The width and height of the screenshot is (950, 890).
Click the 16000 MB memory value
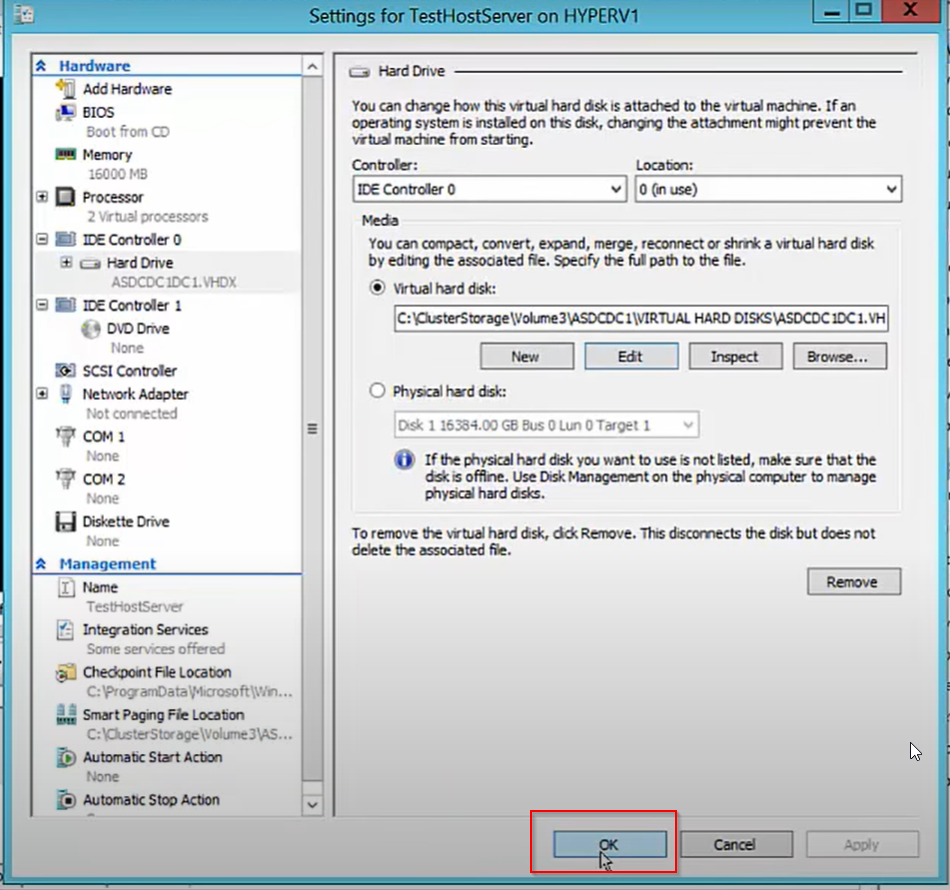click(x=118, y=174)
